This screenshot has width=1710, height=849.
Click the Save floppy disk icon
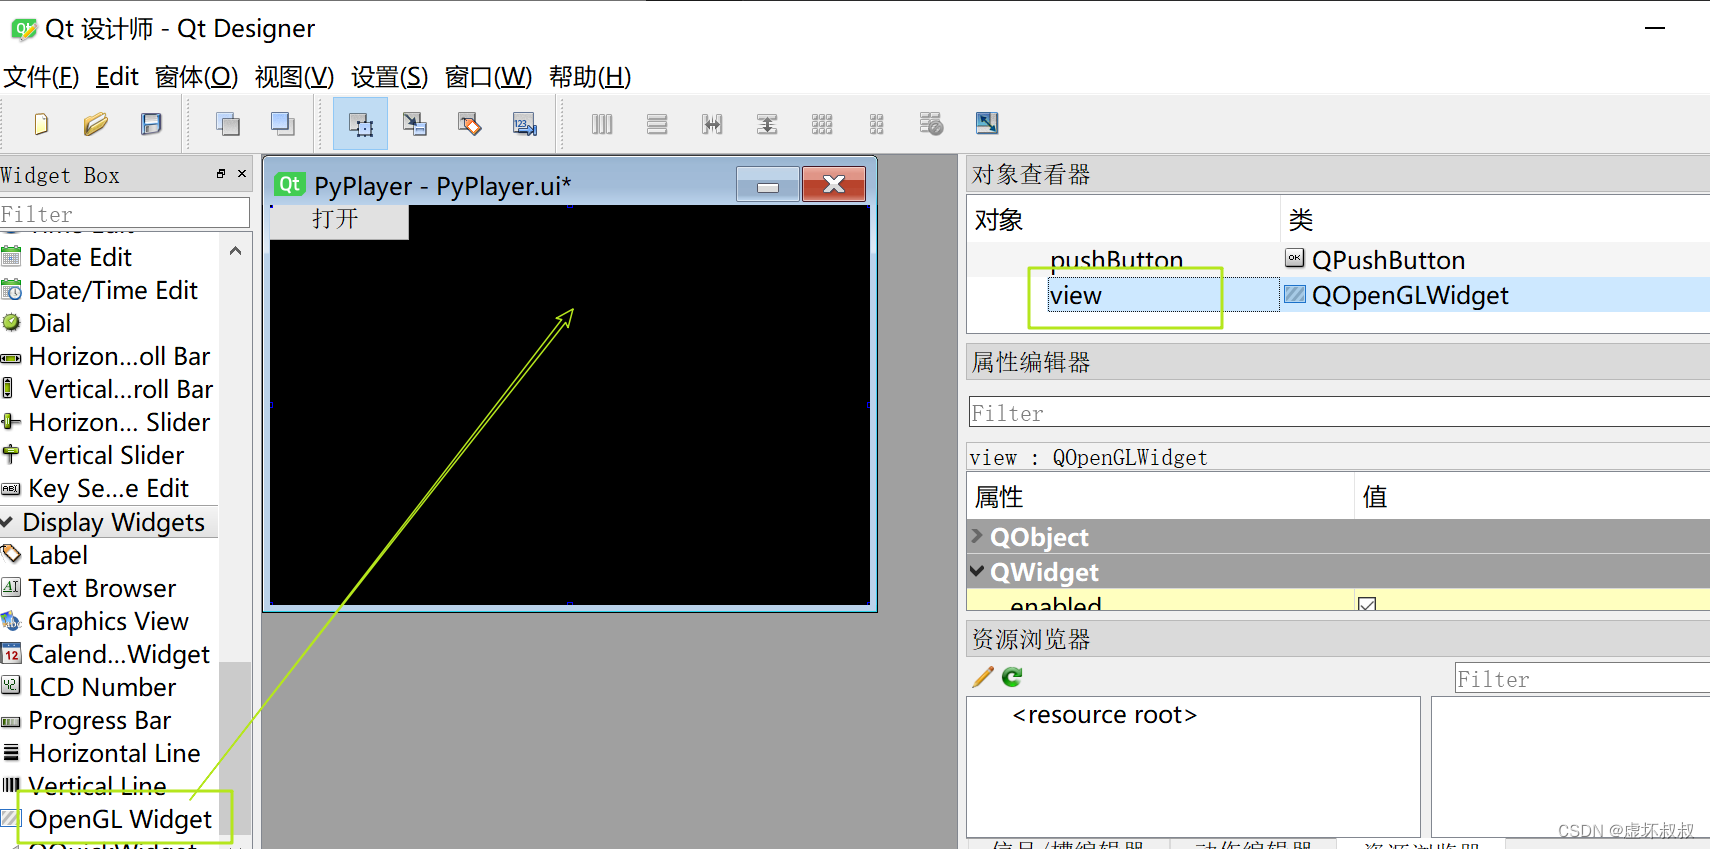point(151,124)
